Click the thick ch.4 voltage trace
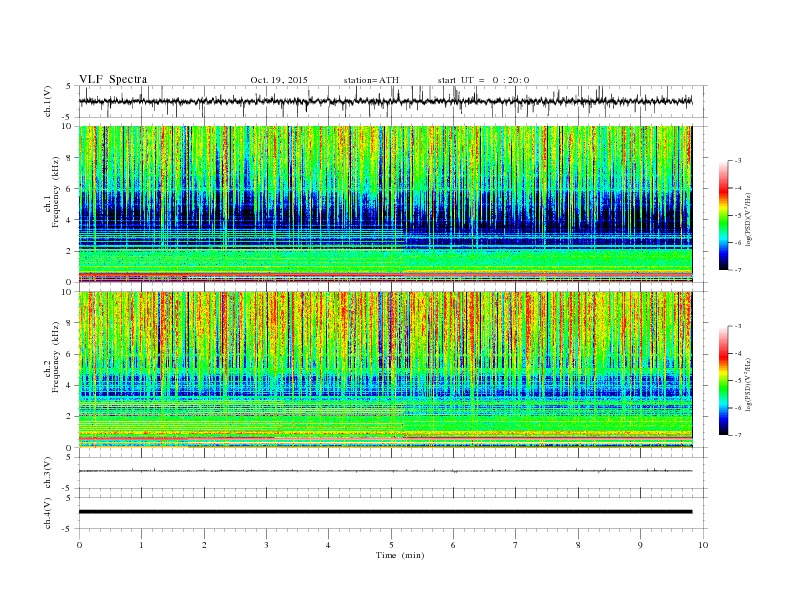792x612 pixels. (385, 512)
